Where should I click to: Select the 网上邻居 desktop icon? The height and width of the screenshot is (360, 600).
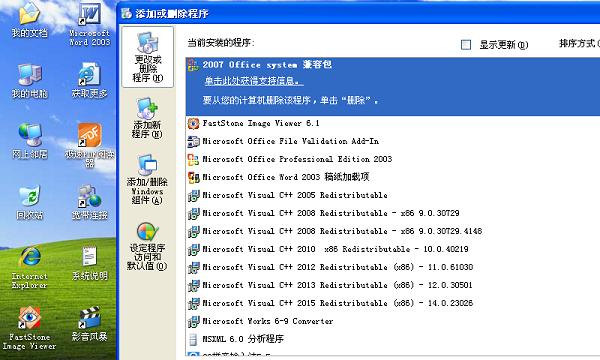point(29,141)
